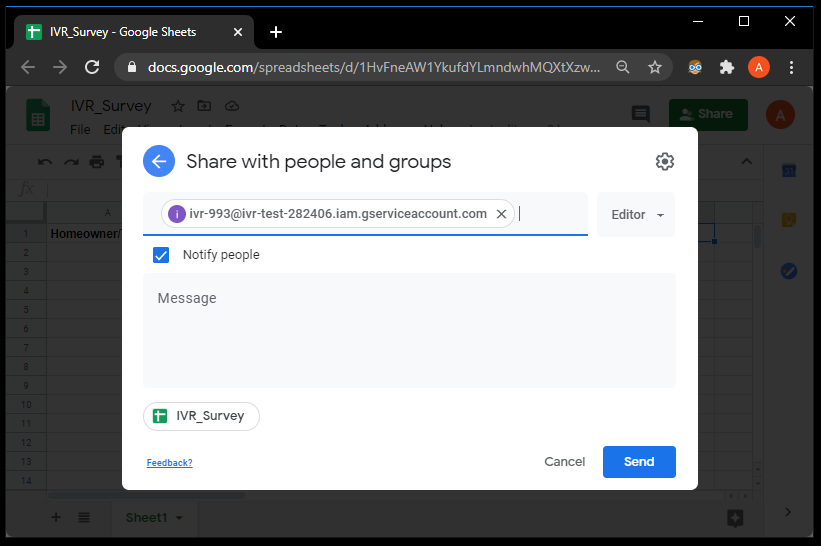Select row 5 header
This screenshot has height=546, width=821.
(26, 309)
